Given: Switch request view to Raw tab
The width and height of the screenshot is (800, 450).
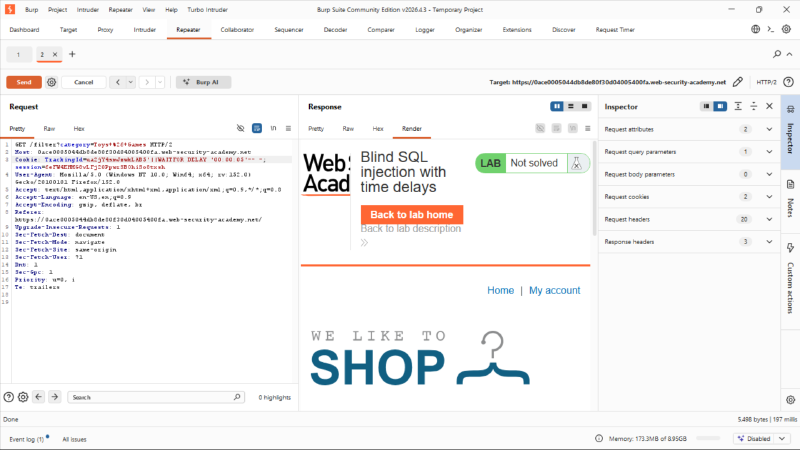Looking at the screenshot, I should click(x=49, y=129).
